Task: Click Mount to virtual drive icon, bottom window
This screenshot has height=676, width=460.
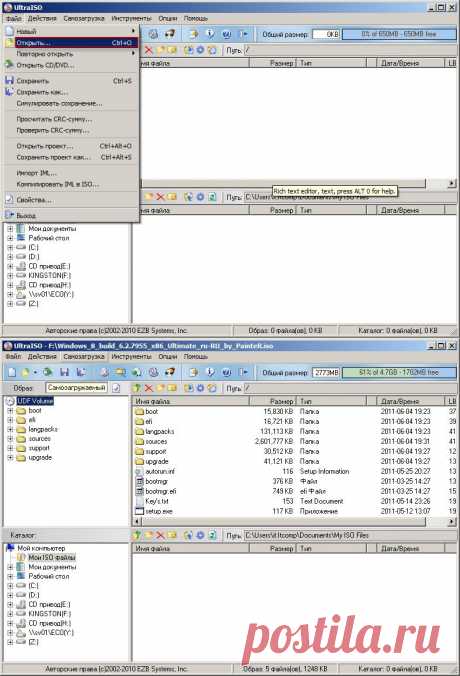Action: point(170,372)
